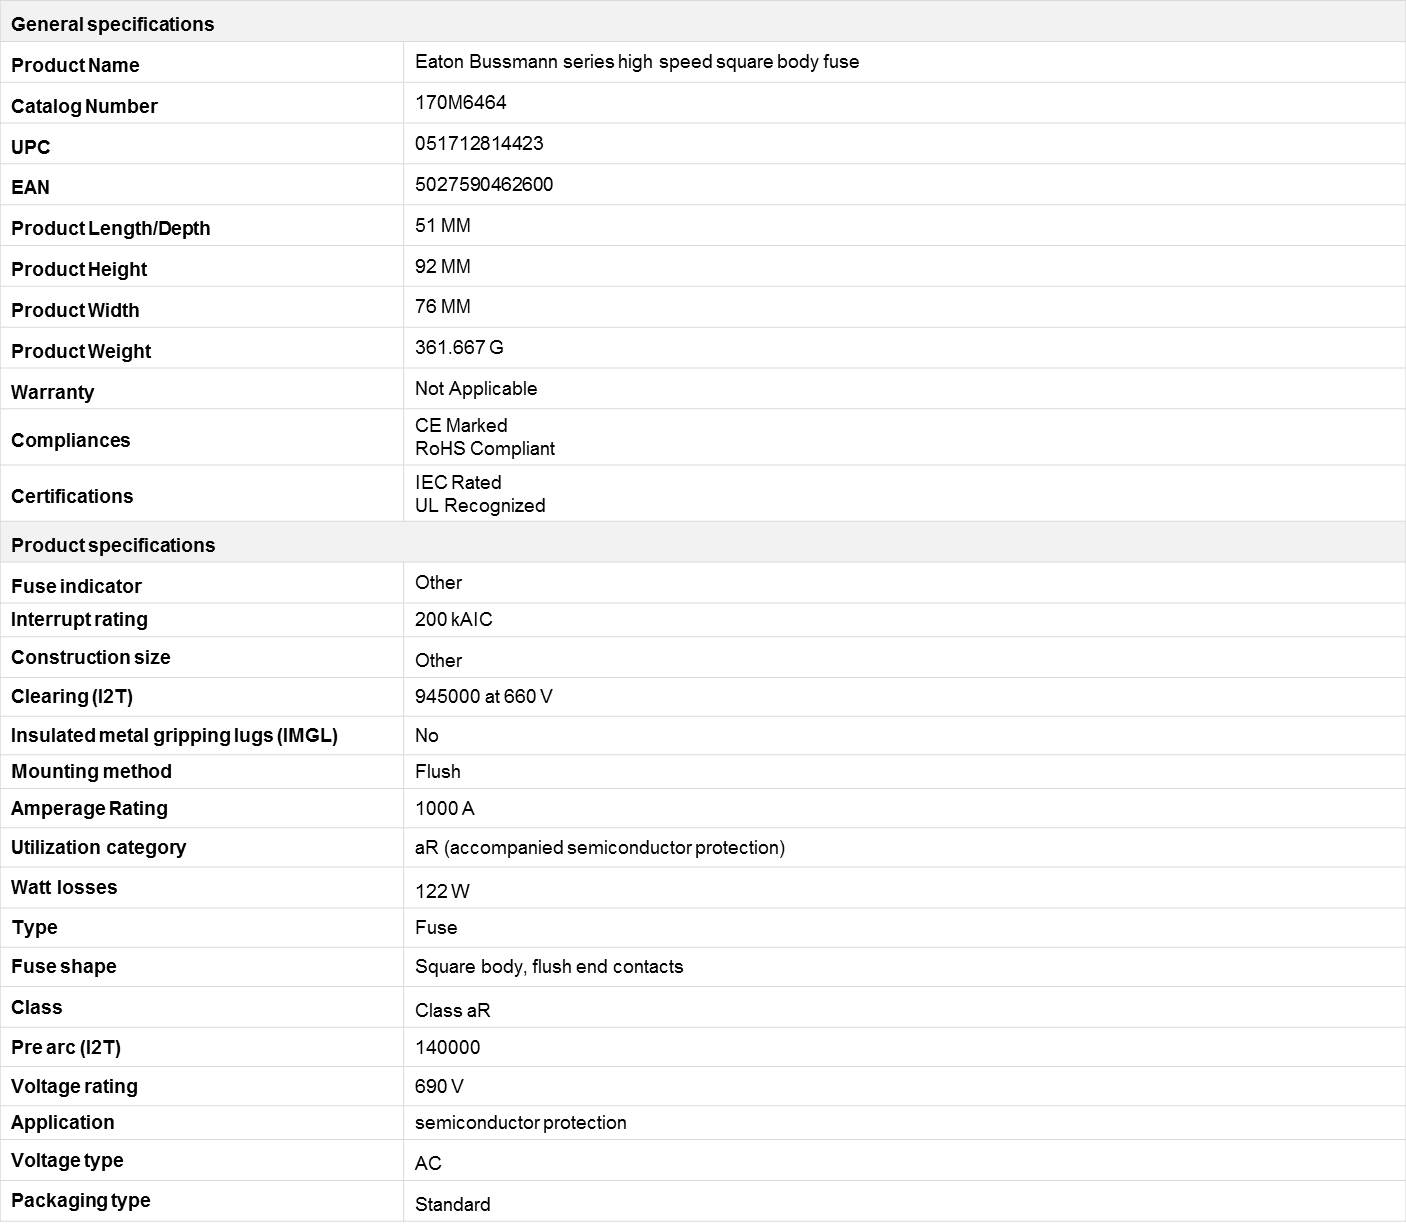Click the UPC value 051712814423
This screenshot has width=1406, height=1226.
479,144
